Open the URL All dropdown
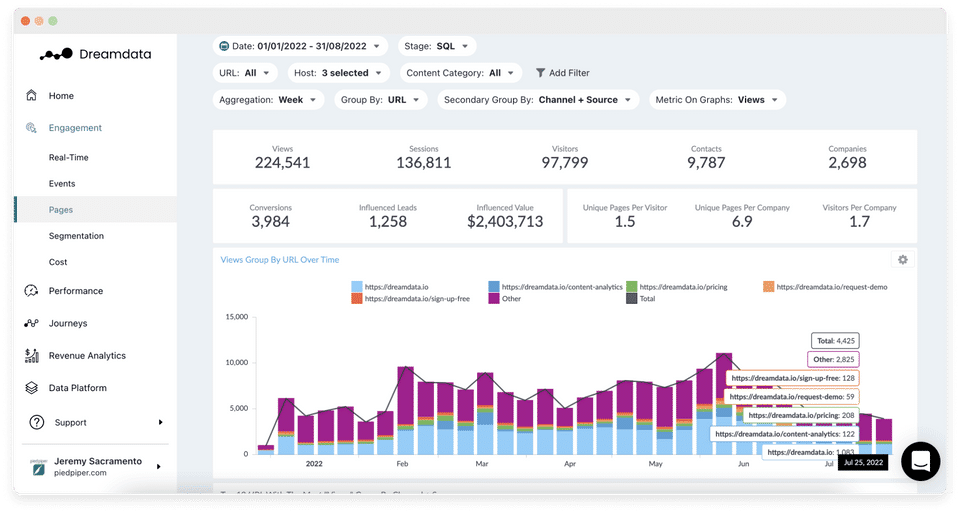960x513 pixels. click(x=245, y=73)
